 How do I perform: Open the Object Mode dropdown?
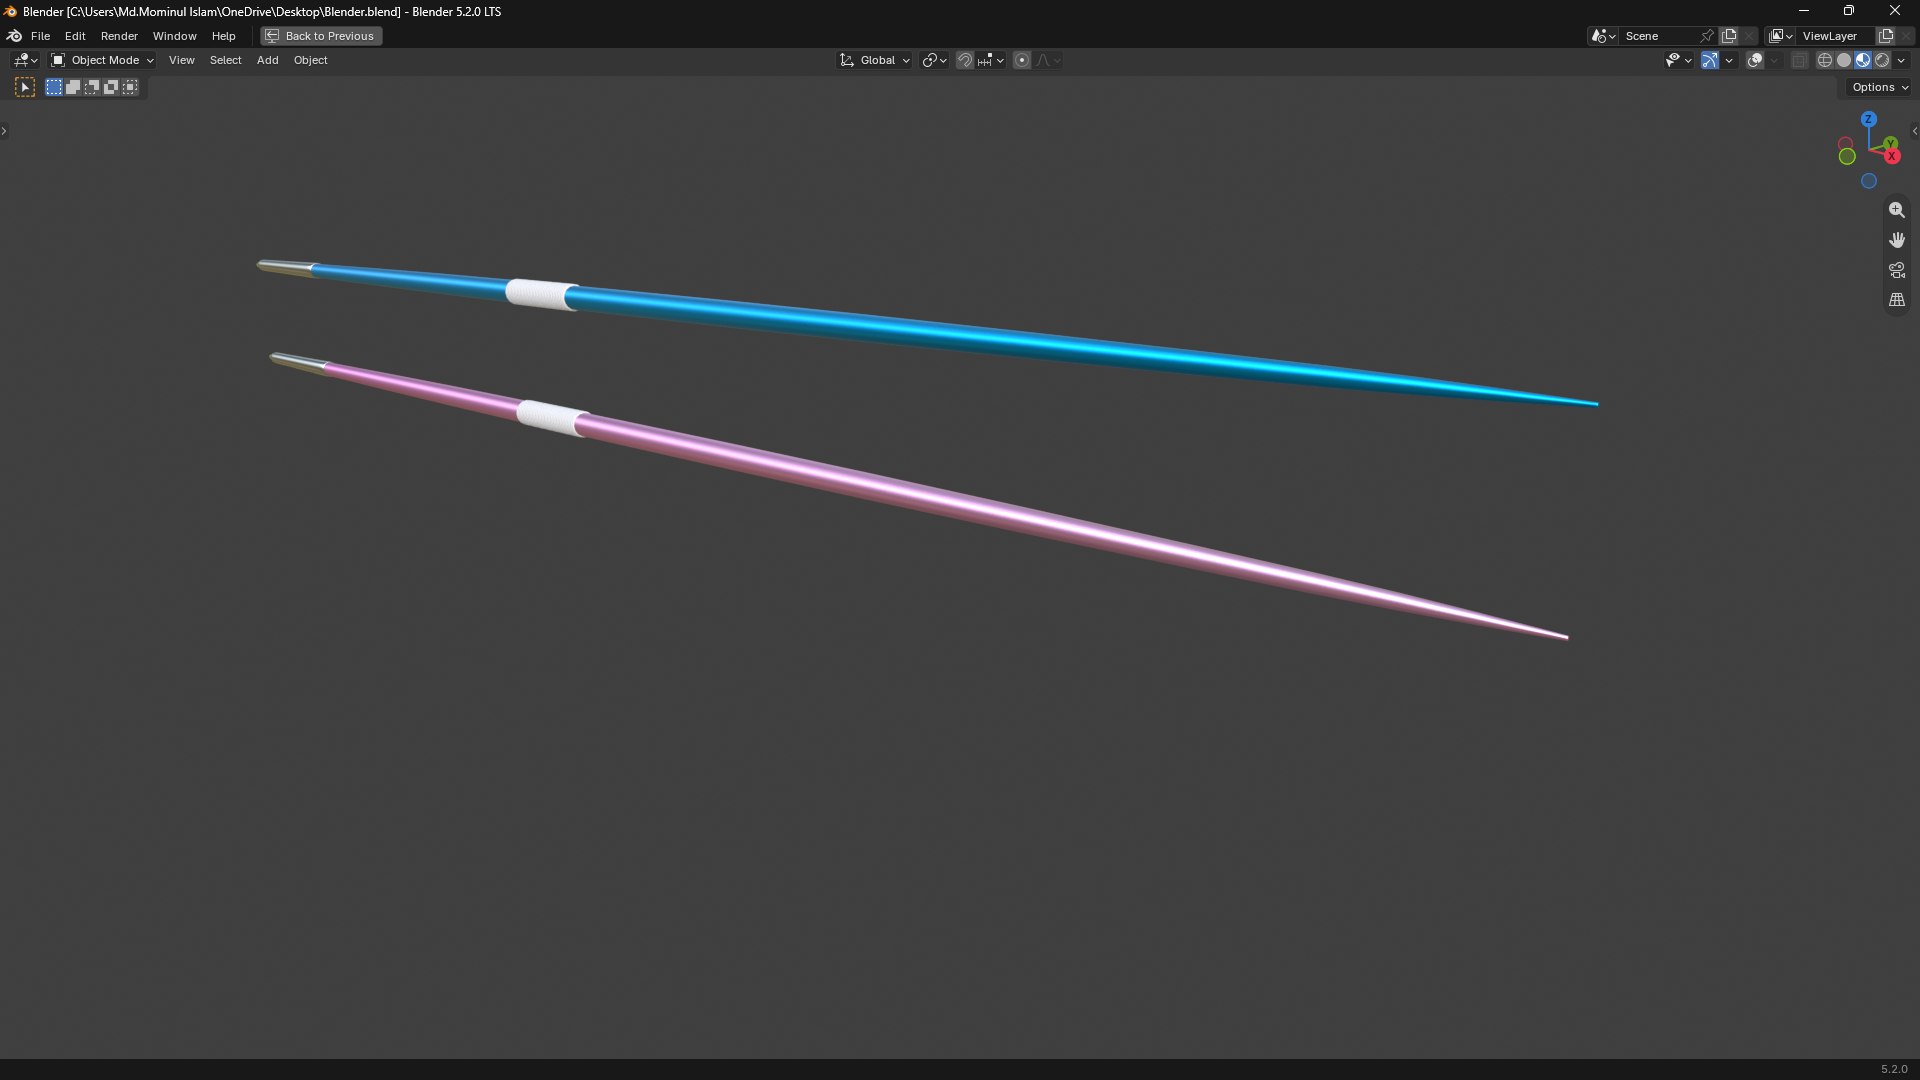coord(102,60)
